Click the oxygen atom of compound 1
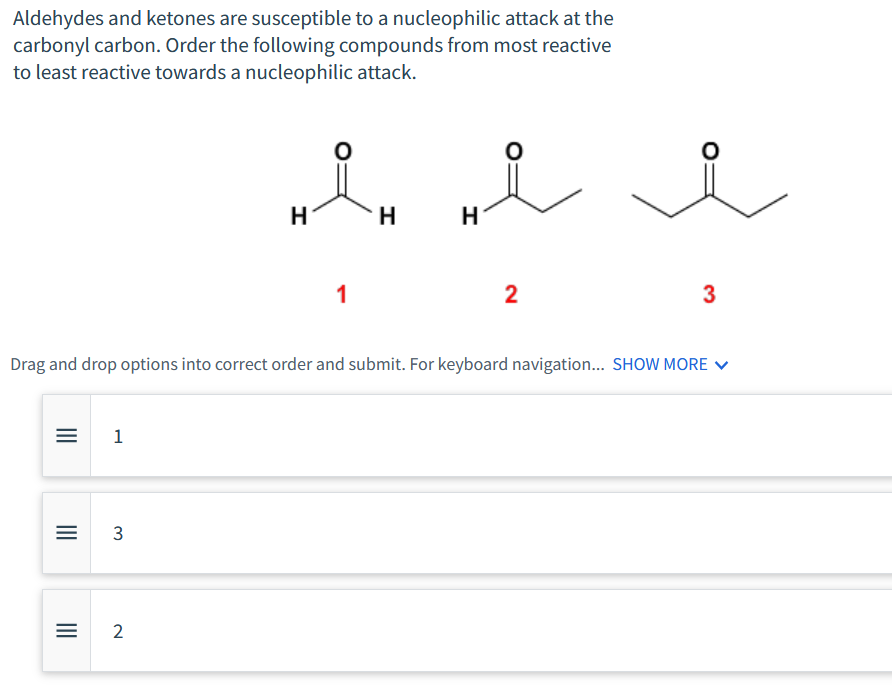 coord(342,150)
